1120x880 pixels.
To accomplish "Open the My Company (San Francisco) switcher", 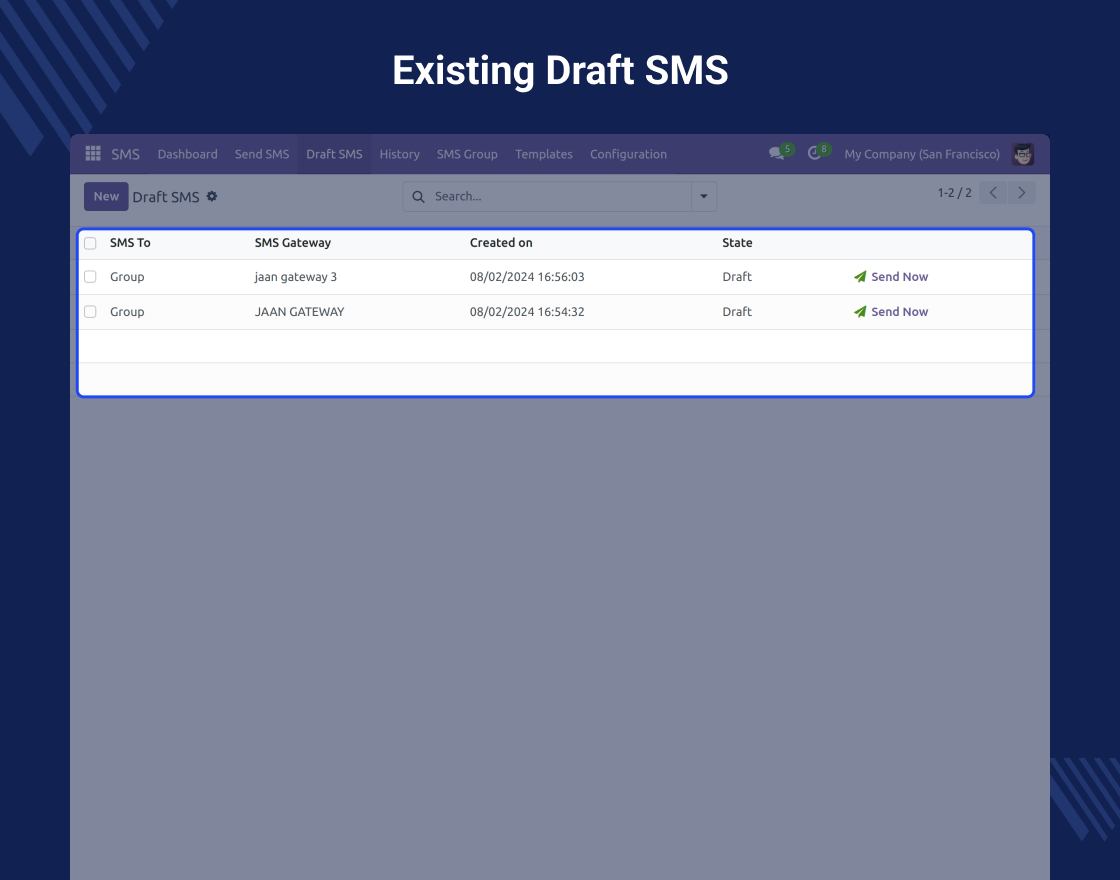I will (x=921, y=154).
